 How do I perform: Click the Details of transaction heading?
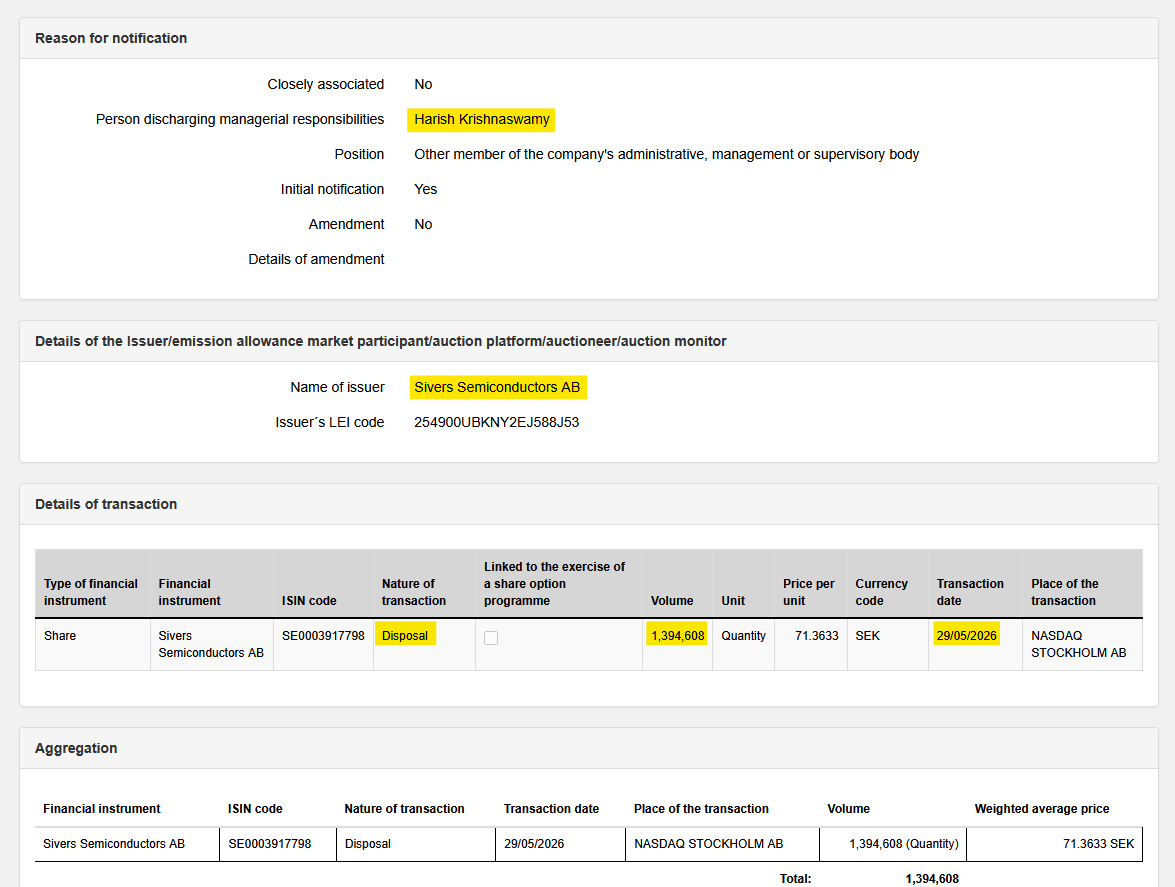[x=106, y=504]
